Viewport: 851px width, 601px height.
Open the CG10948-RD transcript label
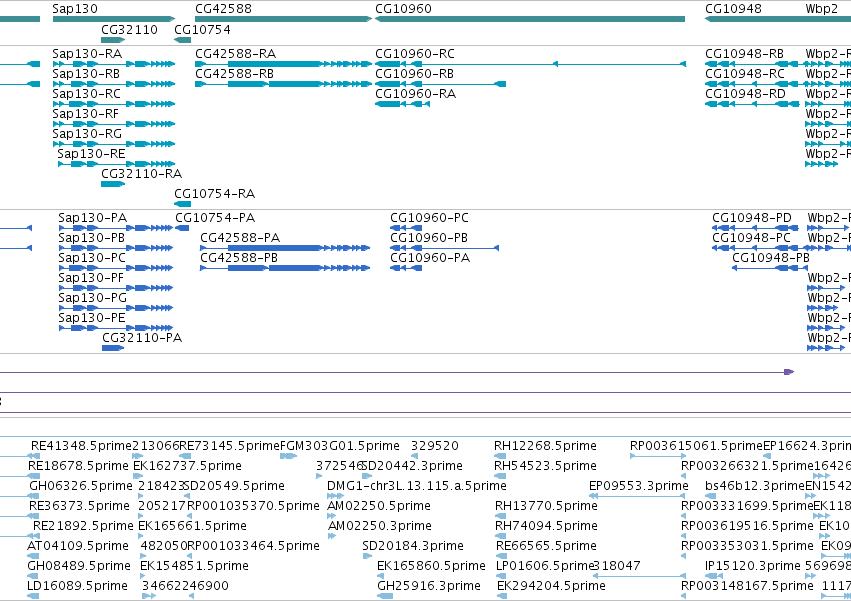click(x=746, y=94)
